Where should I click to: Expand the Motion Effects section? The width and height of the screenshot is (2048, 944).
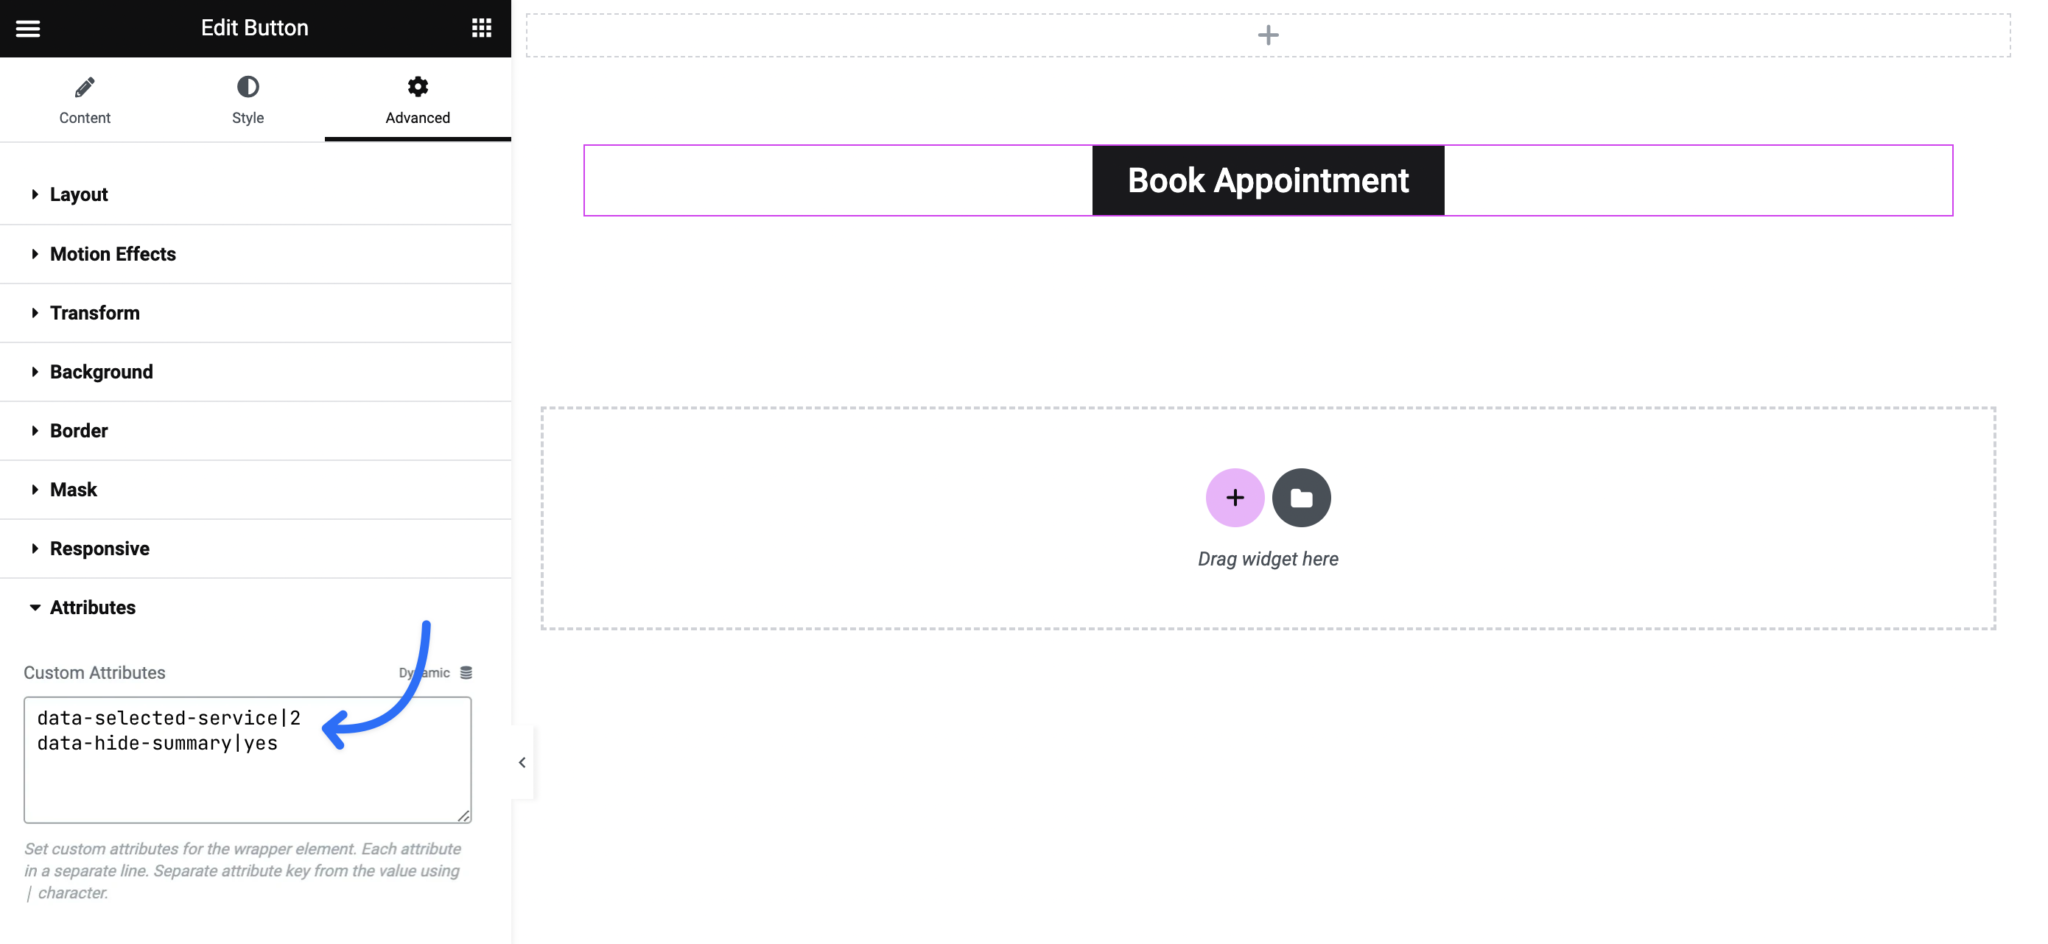pos(112,254)
